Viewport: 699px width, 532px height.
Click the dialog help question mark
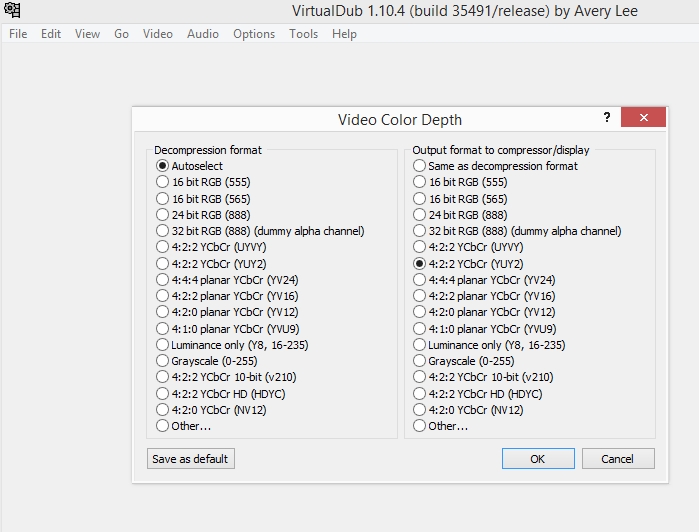click(x=606, y=118)
